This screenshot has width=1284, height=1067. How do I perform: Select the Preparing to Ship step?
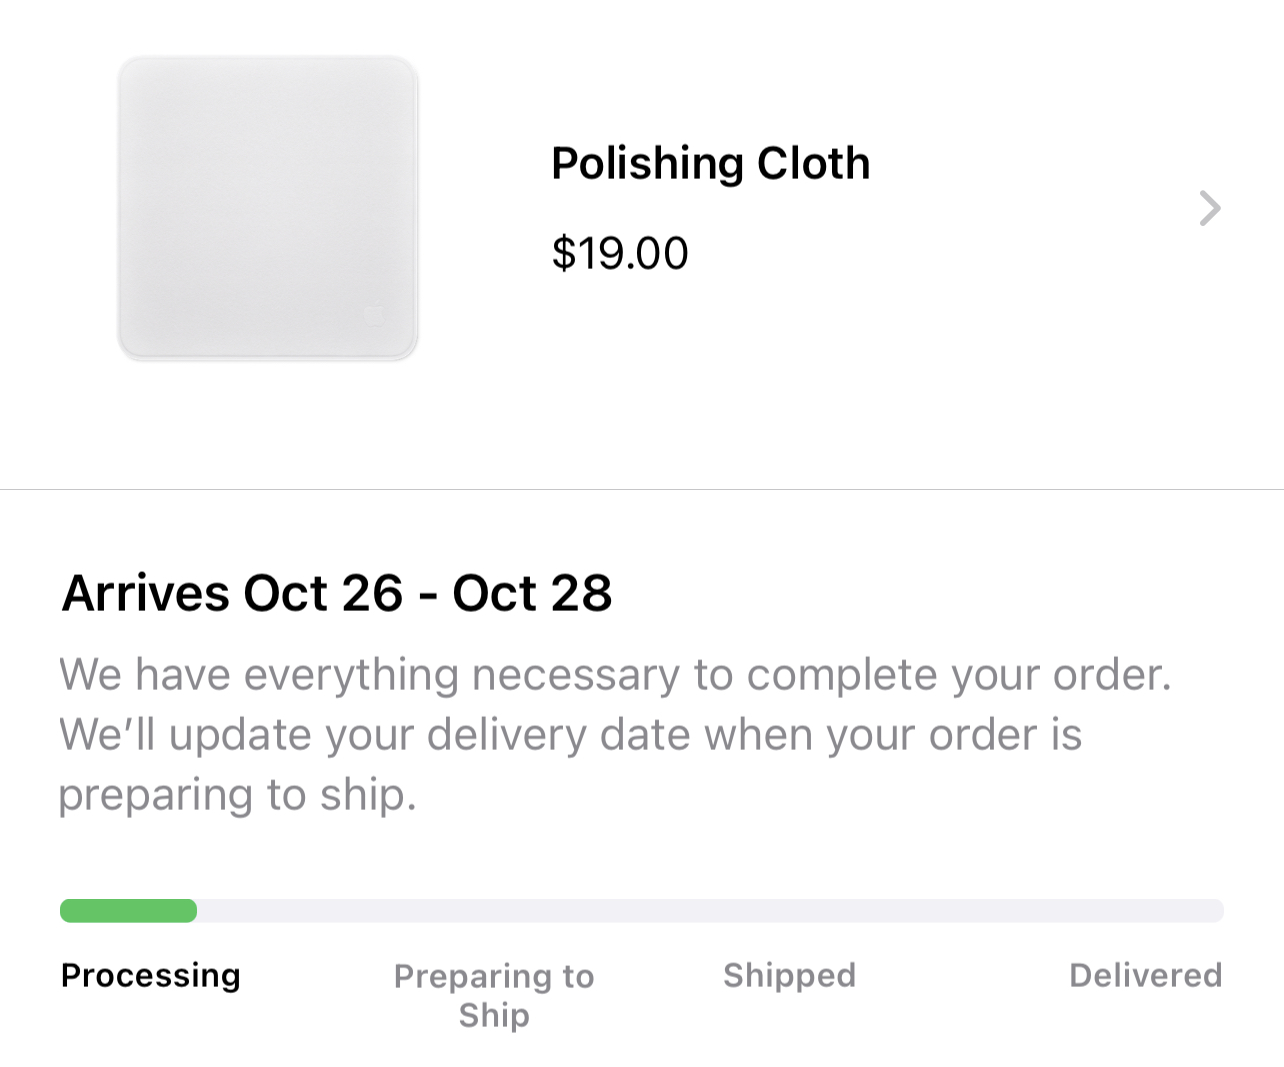494,995
